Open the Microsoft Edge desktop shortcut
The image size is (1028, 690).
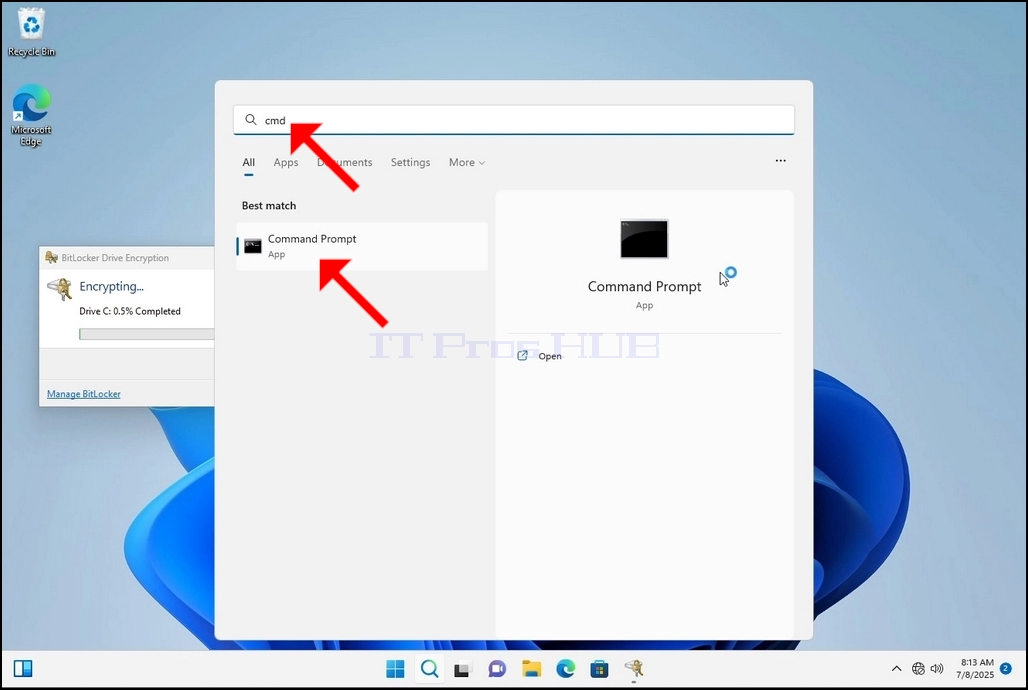31,115
